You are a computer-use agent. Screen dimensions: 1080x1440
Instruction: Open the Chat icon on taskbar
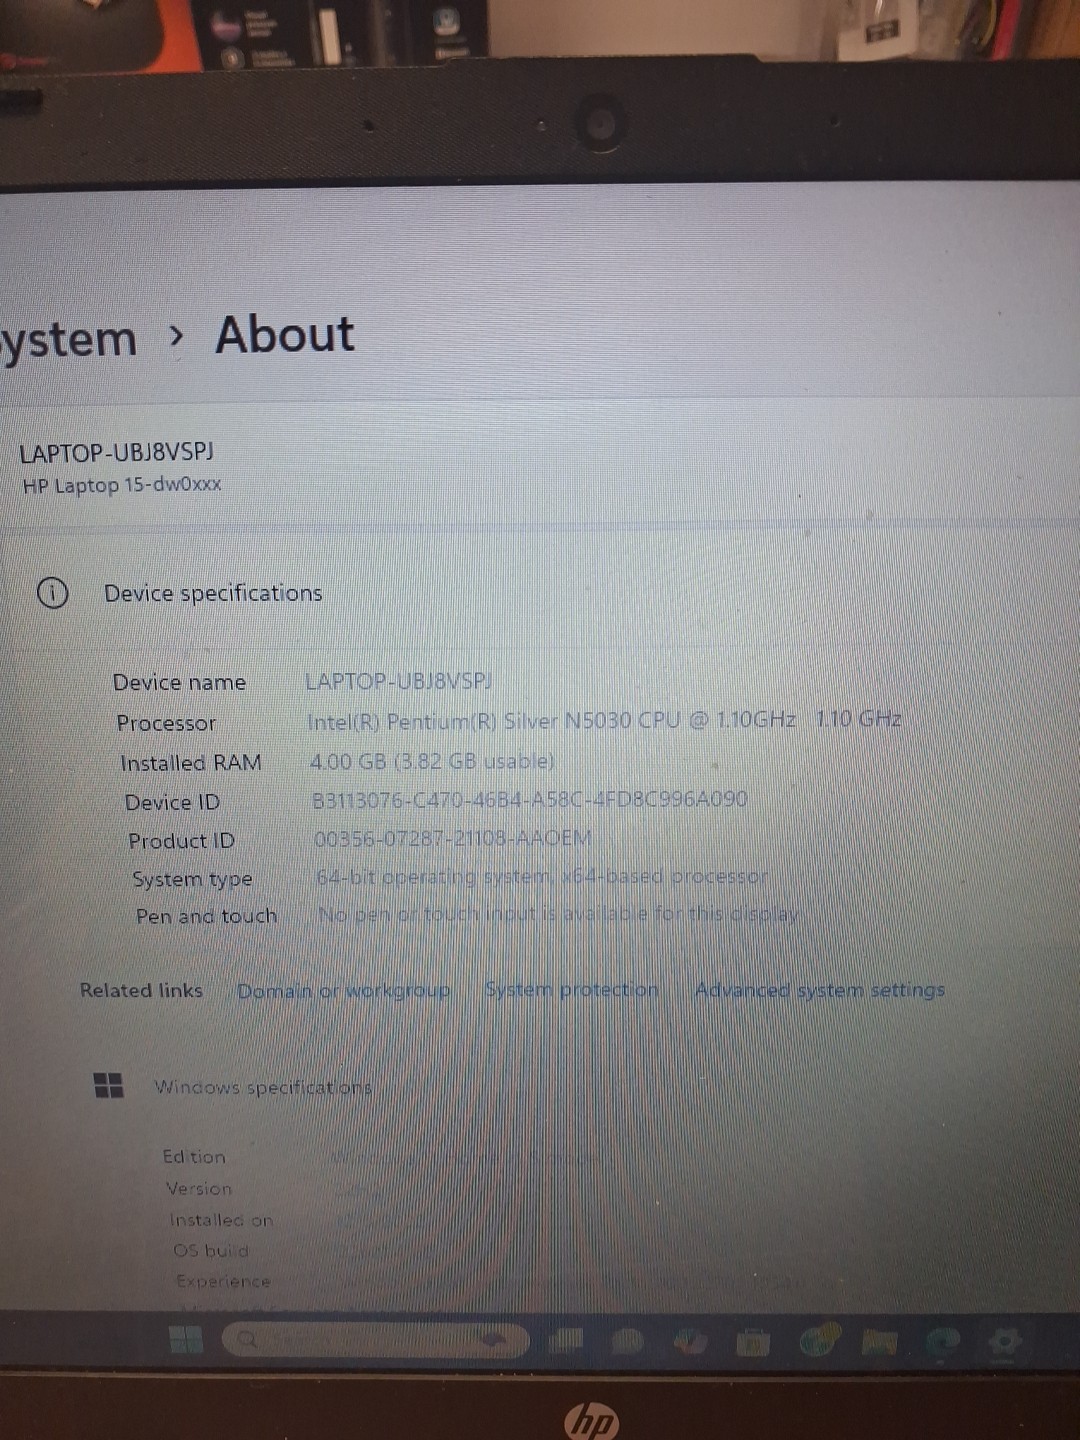pos(628,1341)
